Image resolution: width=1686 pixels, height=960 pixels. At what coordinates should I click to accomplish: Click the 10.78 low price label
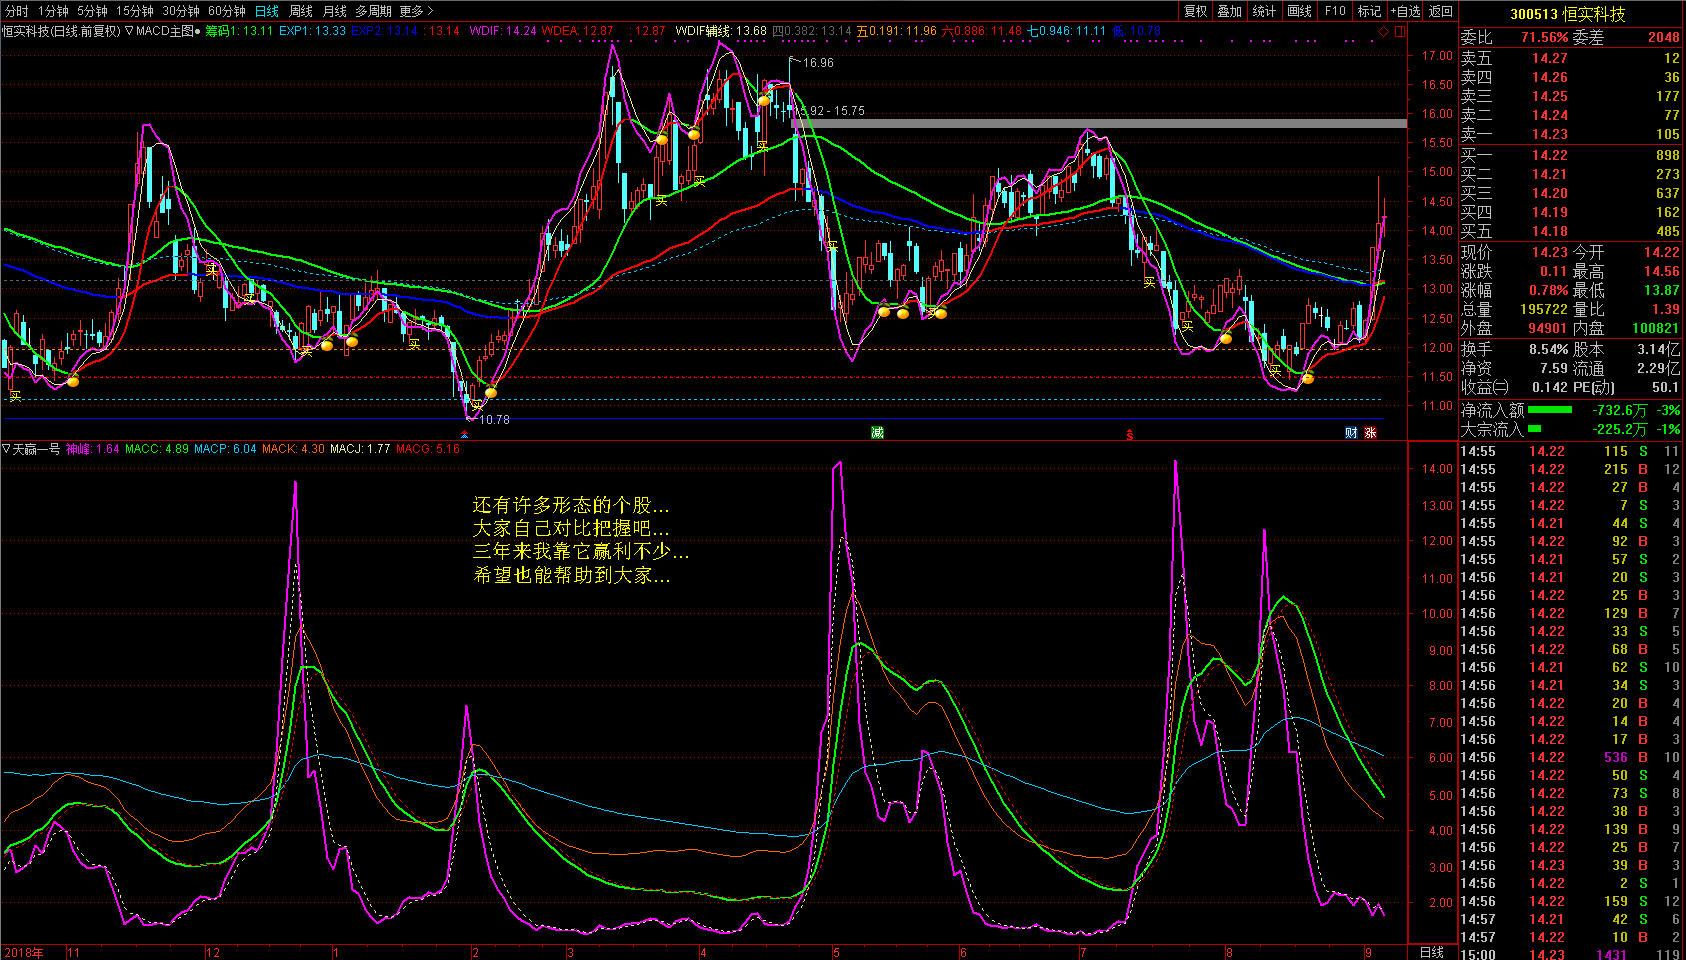tap(494, 420)
